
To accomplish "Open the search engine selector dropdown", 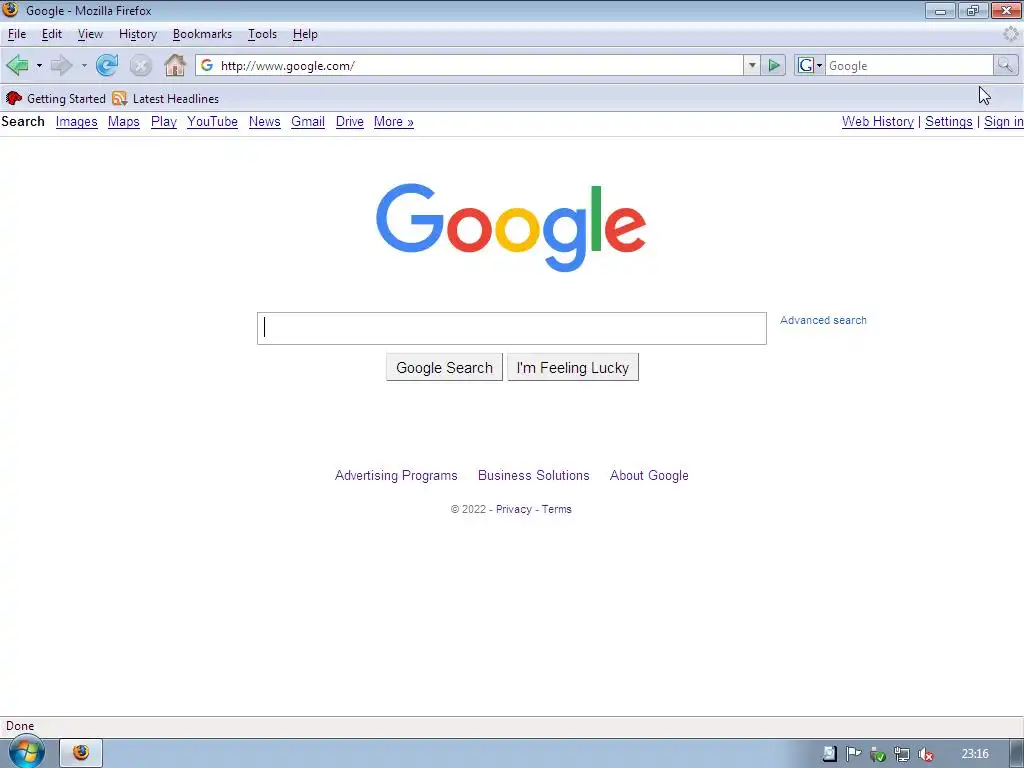I will pos(810,65).
